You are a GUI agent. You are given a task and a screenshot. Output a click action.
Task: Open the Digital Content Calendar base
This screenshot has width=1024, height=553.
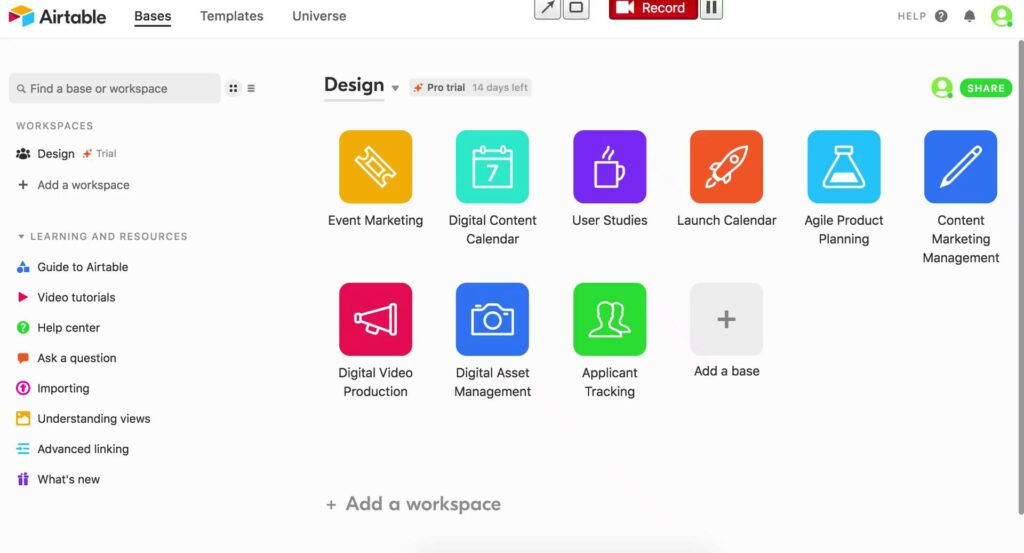coord(492,167)
